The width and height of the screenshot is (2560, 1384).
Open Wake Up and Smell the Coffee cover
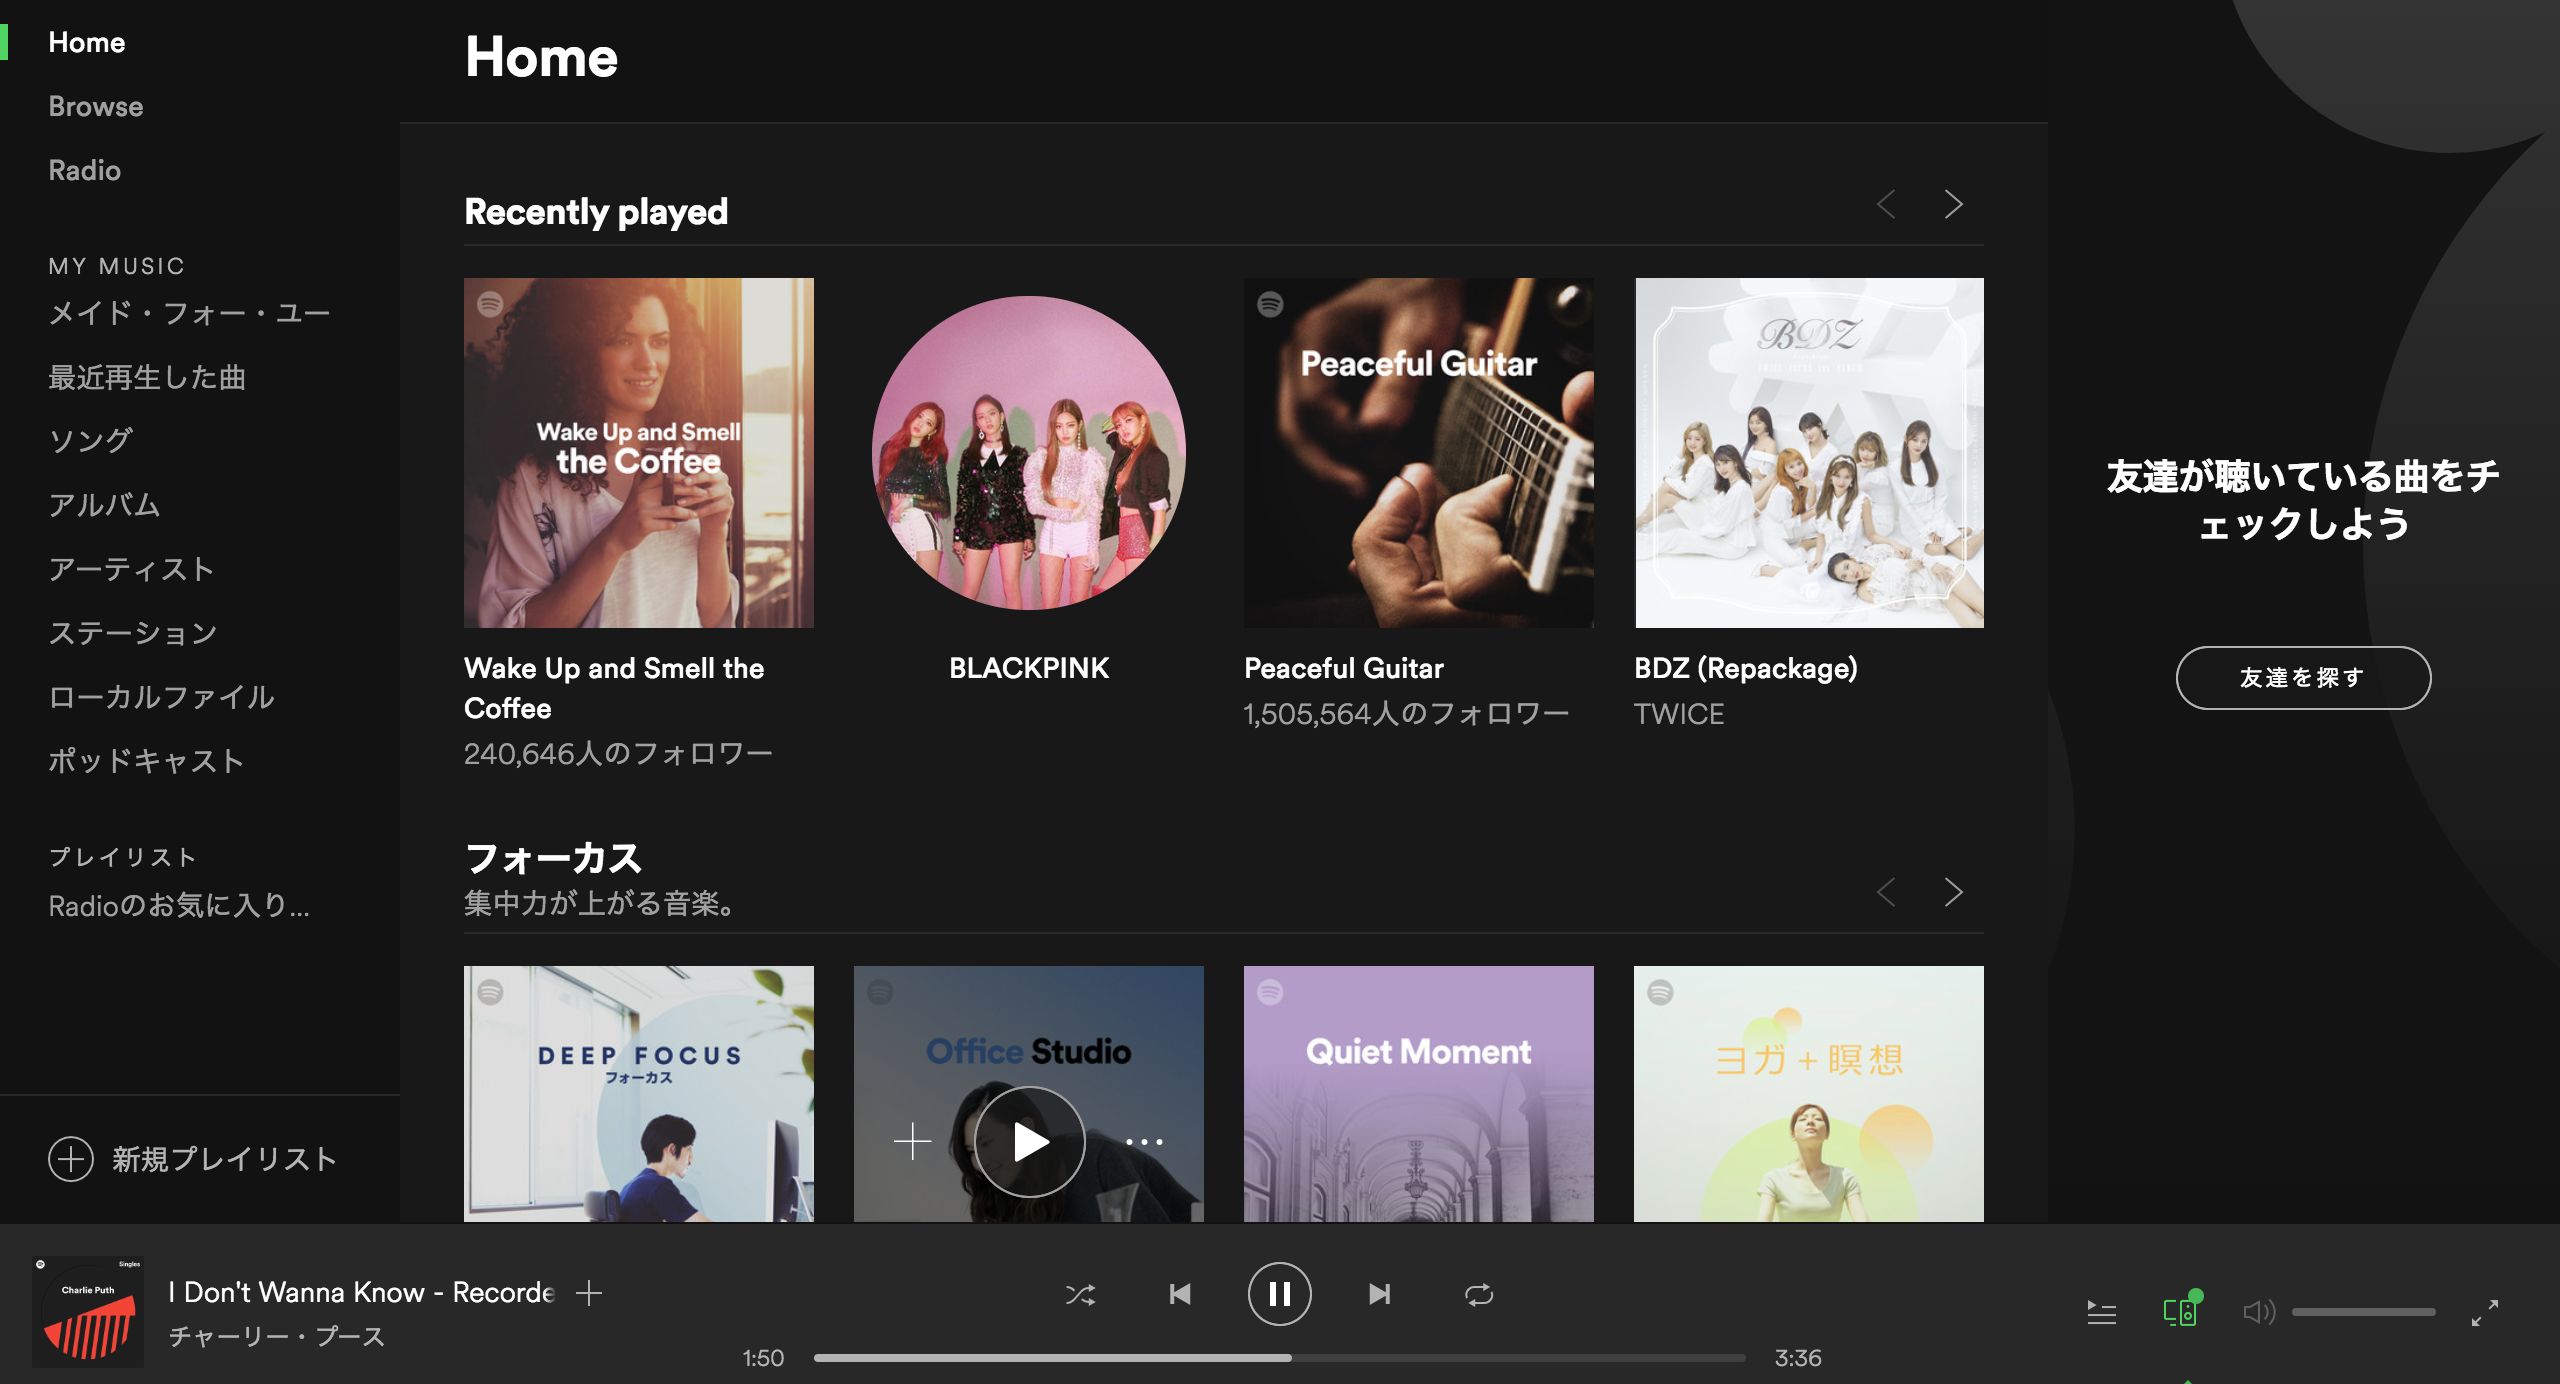click(x=639, y=453)
